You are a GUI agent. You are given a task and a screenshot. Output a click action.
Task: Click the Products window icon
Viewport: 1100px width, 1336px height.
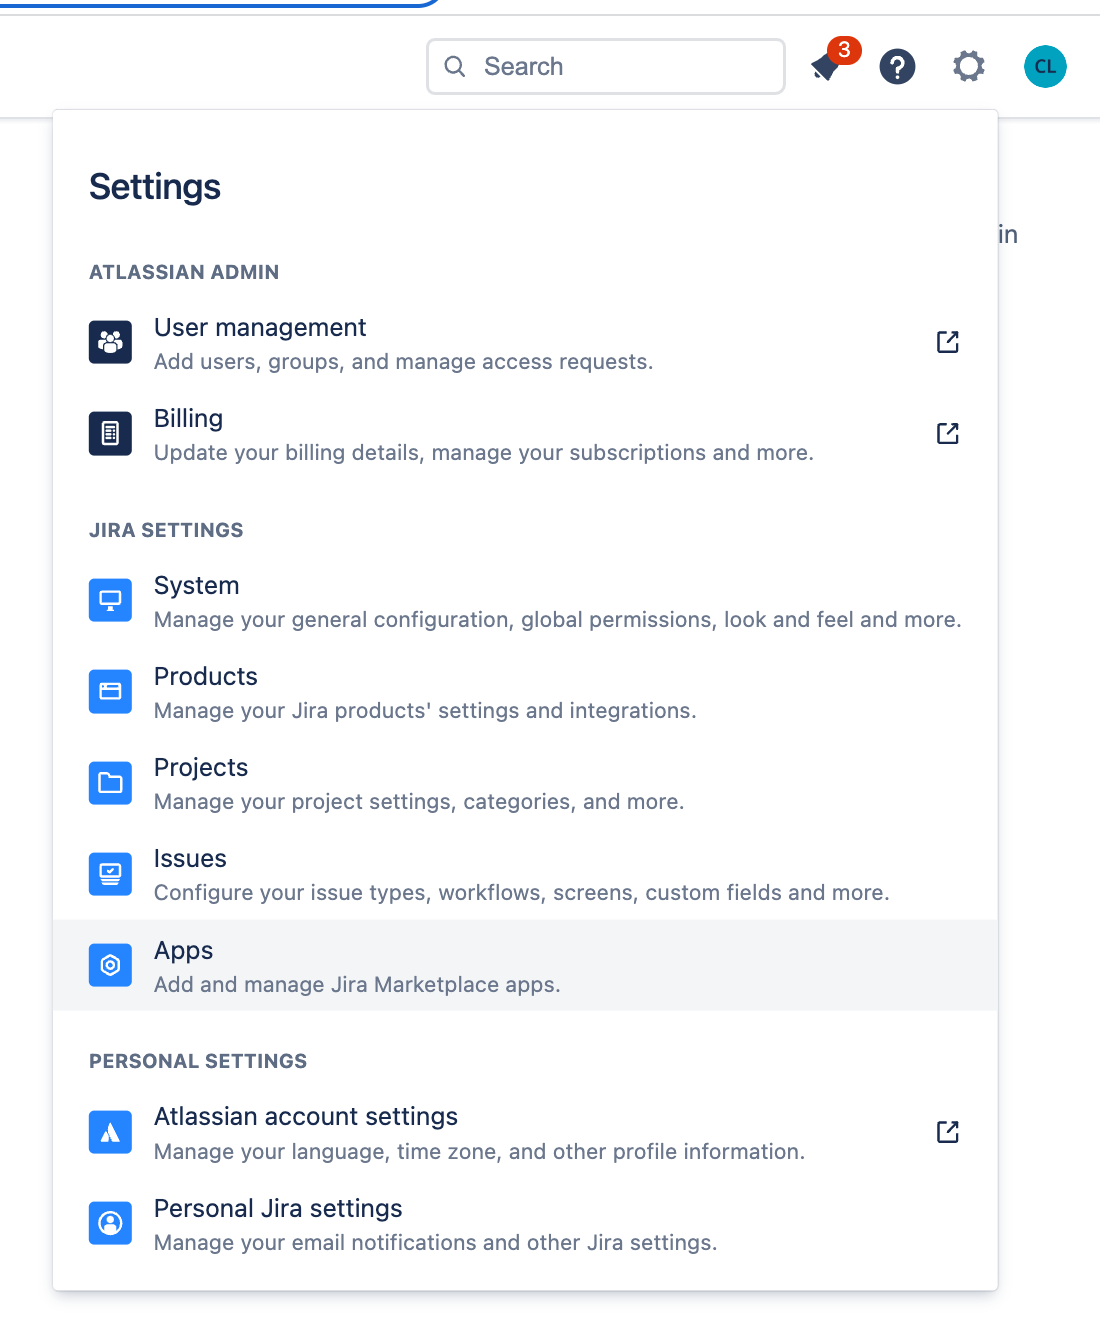pos(110,692)
